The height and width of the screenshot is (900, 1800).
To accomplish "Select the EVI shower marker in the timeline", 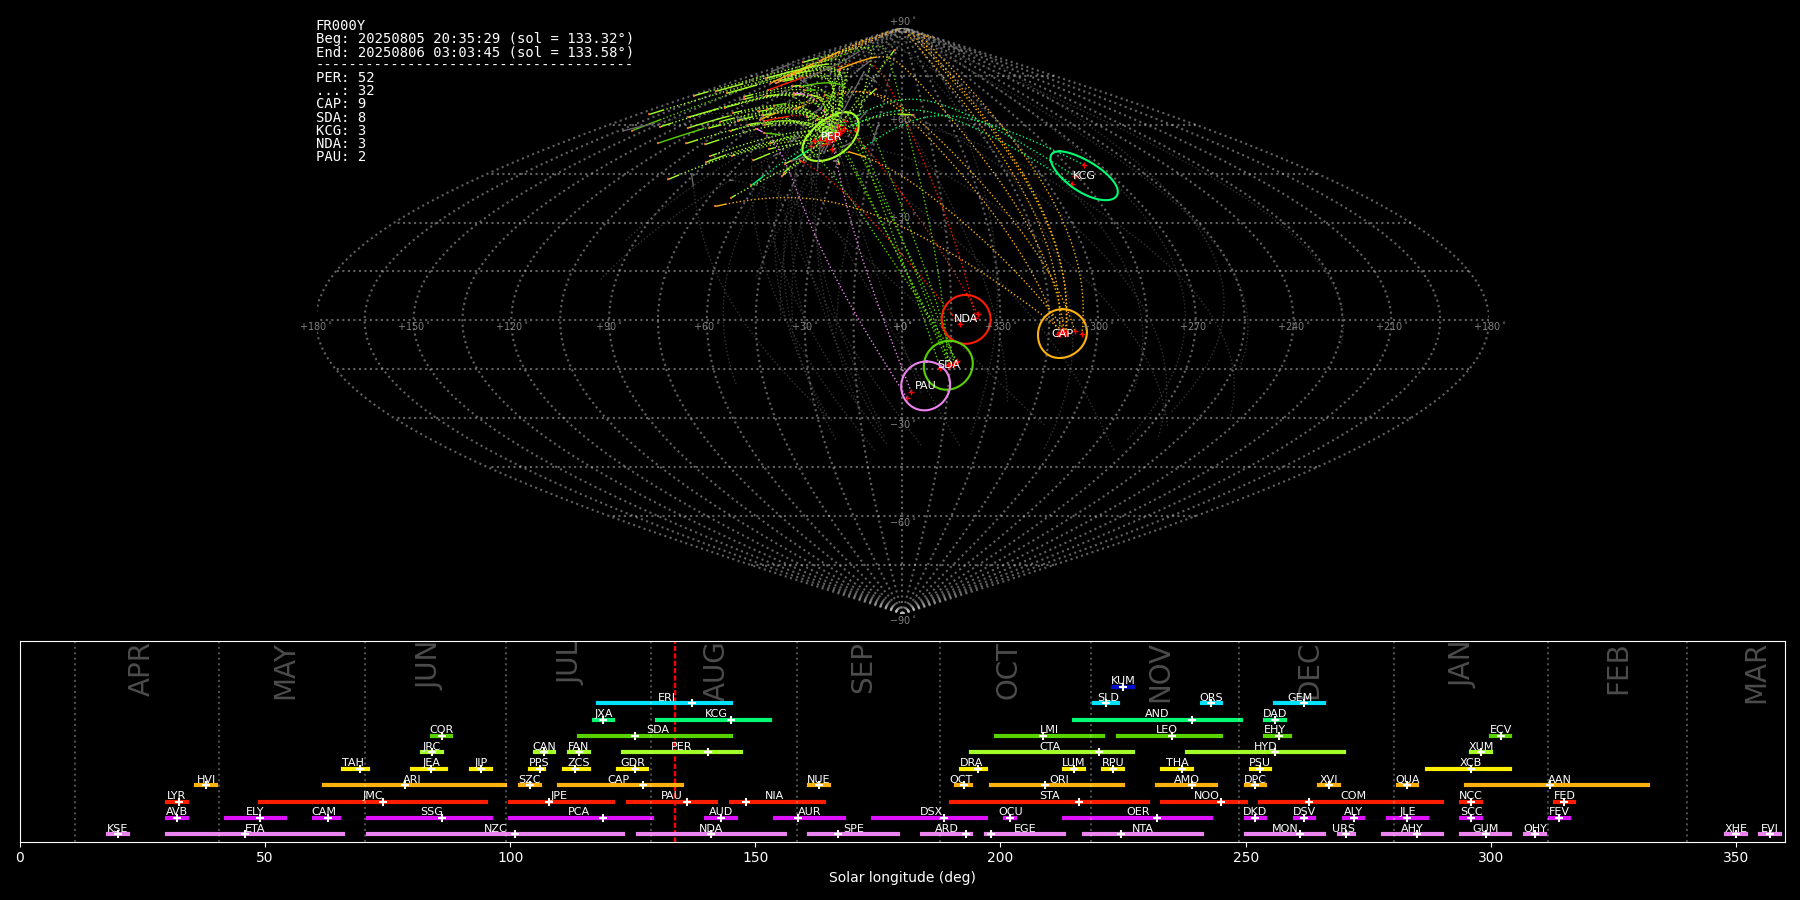I will pyautogui.click(x=1769, y=834).
